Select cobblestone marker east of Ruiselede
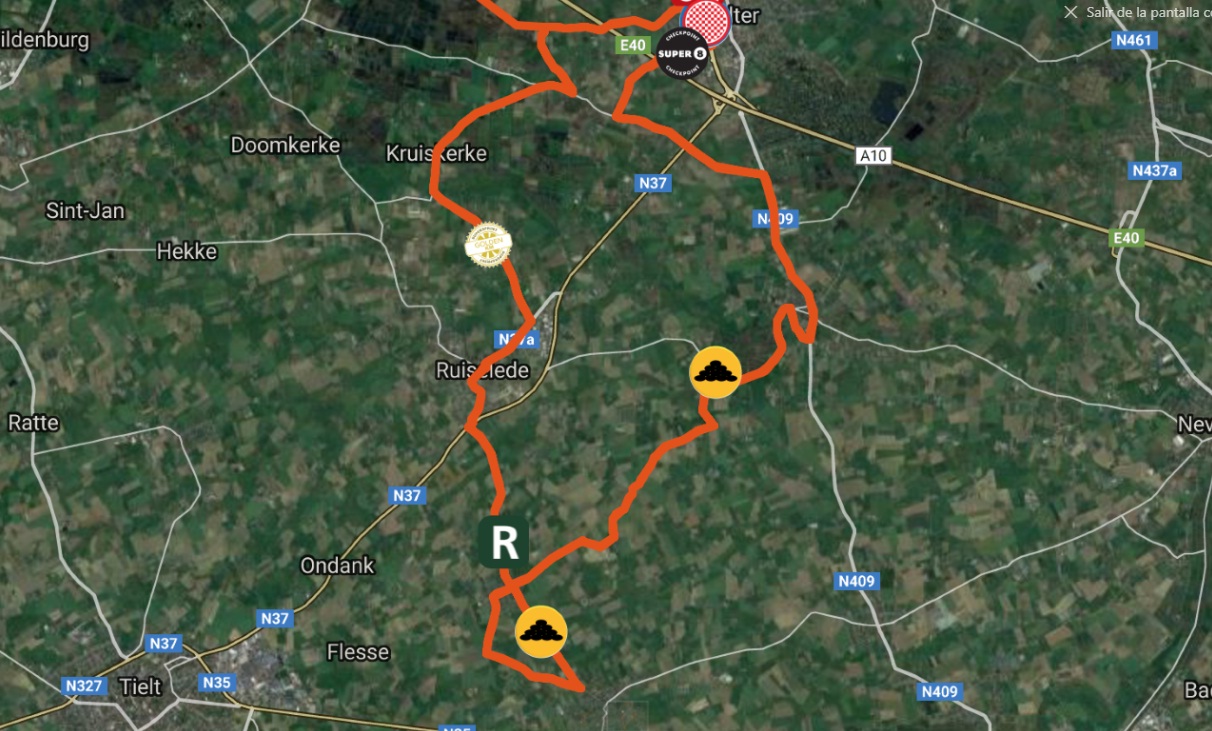The height and width of the screenshot is (731, 1212). 716,372
